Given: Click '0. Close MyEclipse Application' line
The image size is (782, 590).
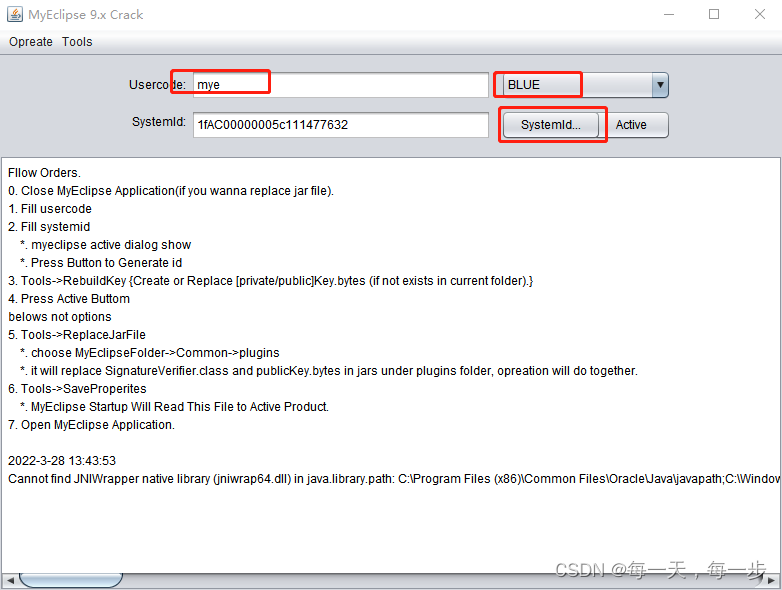Looking at the screenshot, I should point(171,191).
